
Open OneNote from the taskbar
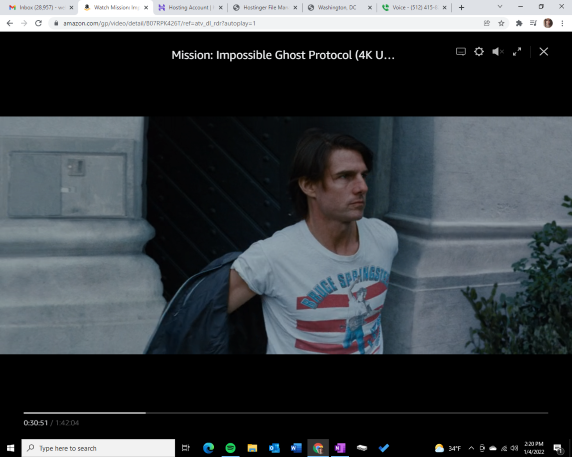pyautogui.click(x=340, y=448)
